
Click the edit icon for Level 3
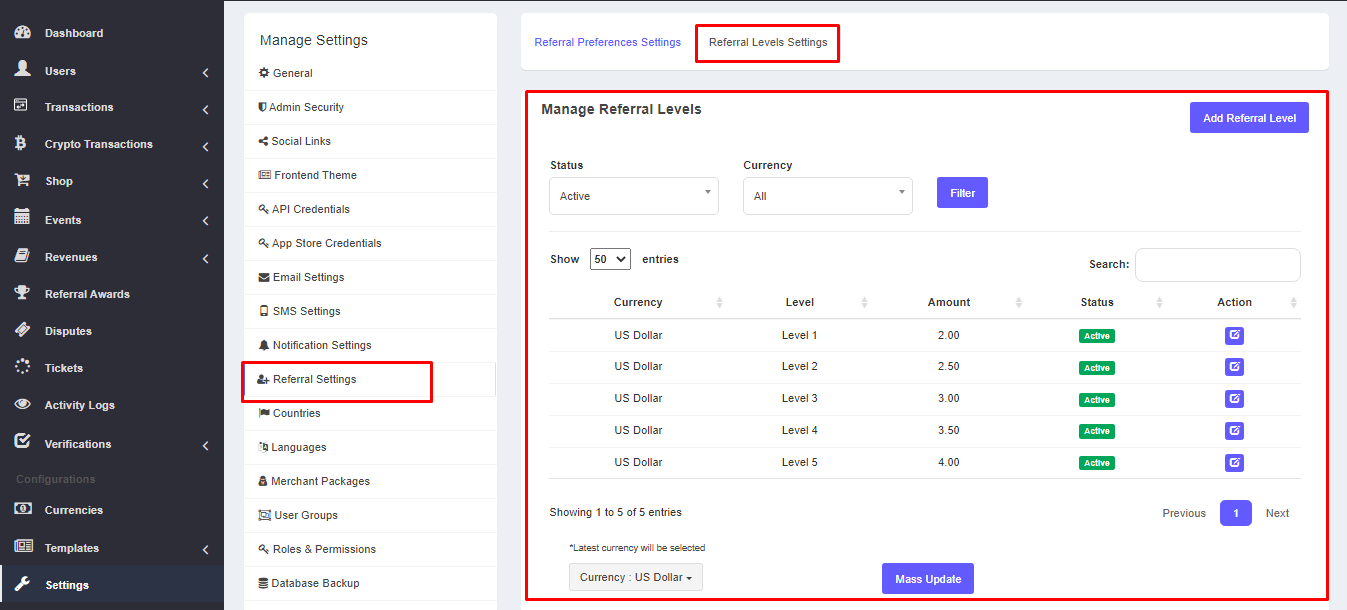[1234, 399]
